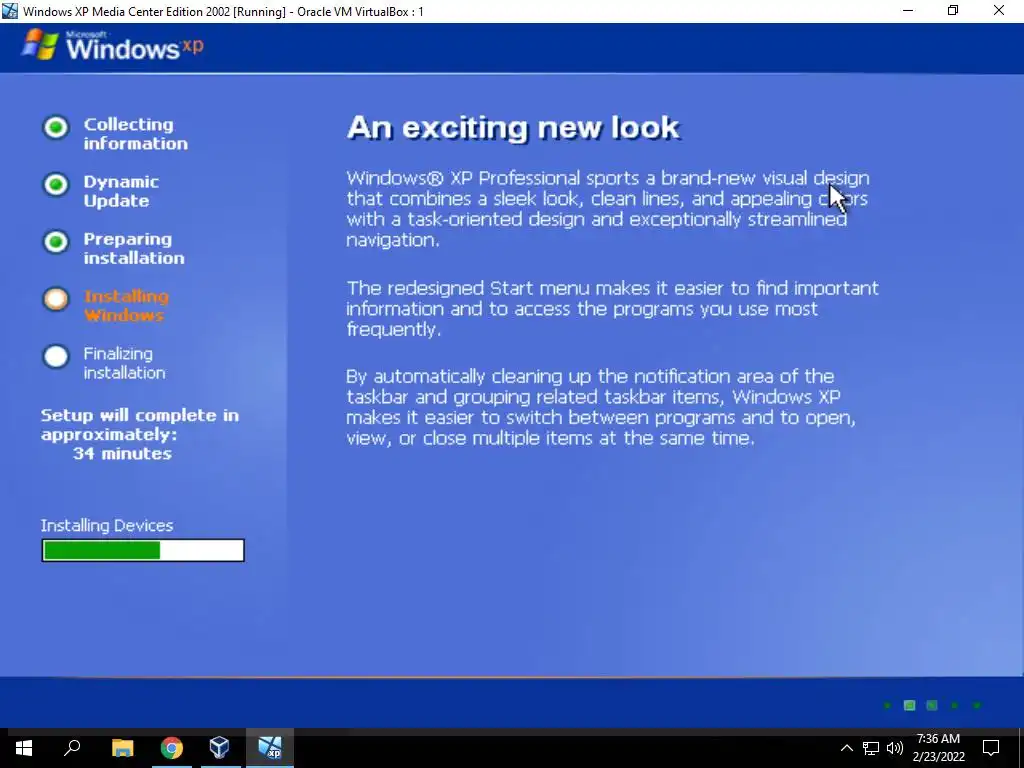
Task: Minimize the VirtualBox window
Action: pyautogui.click(x=908, y=11)
